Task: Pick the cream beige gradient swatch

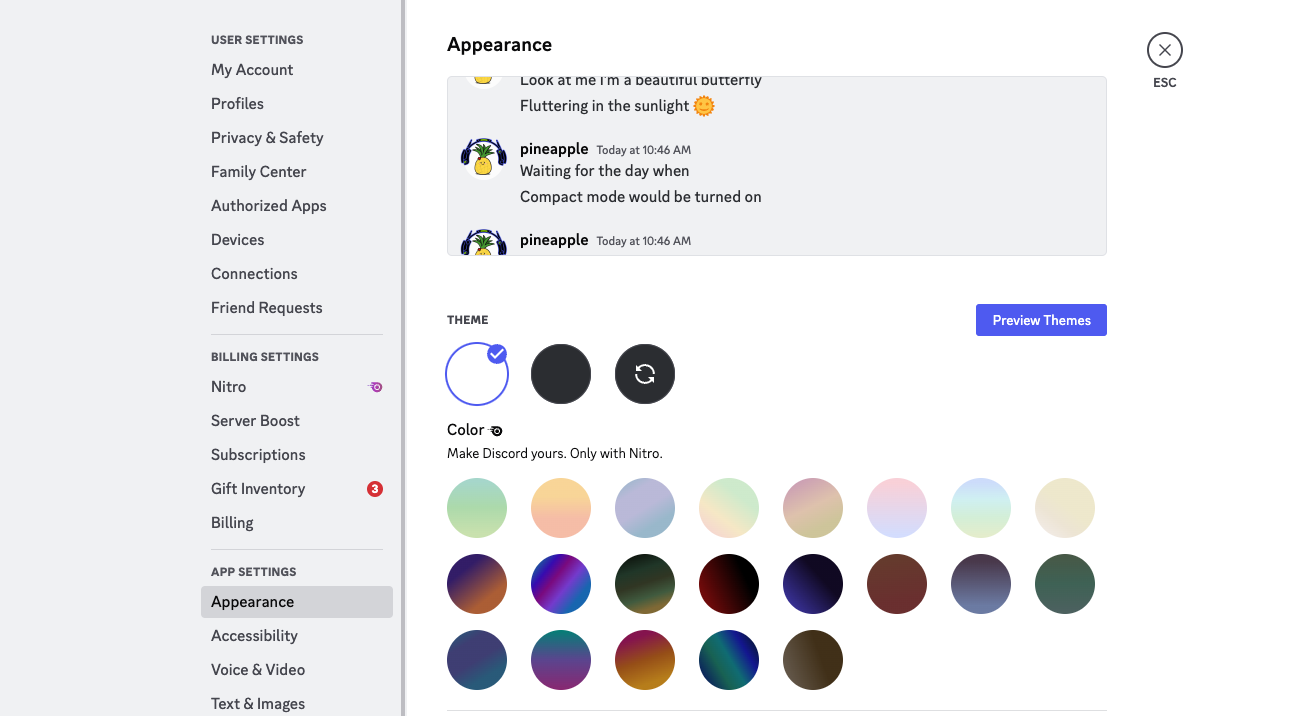Action: (x=1065, y=508)
